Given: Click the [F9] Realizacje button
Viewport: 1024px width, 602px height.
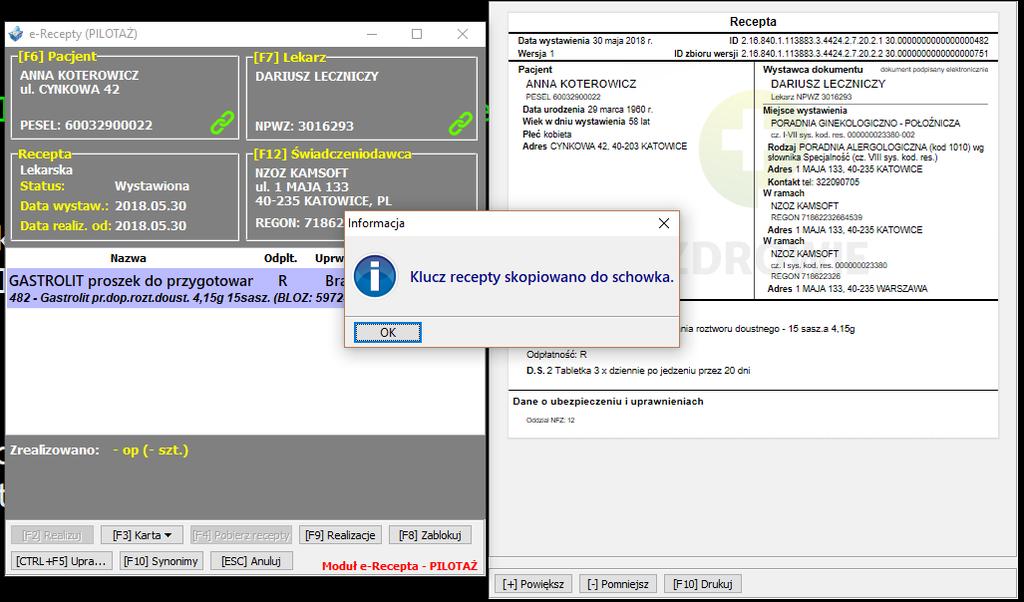Looking at the screenshot, I should coord(340,535).
